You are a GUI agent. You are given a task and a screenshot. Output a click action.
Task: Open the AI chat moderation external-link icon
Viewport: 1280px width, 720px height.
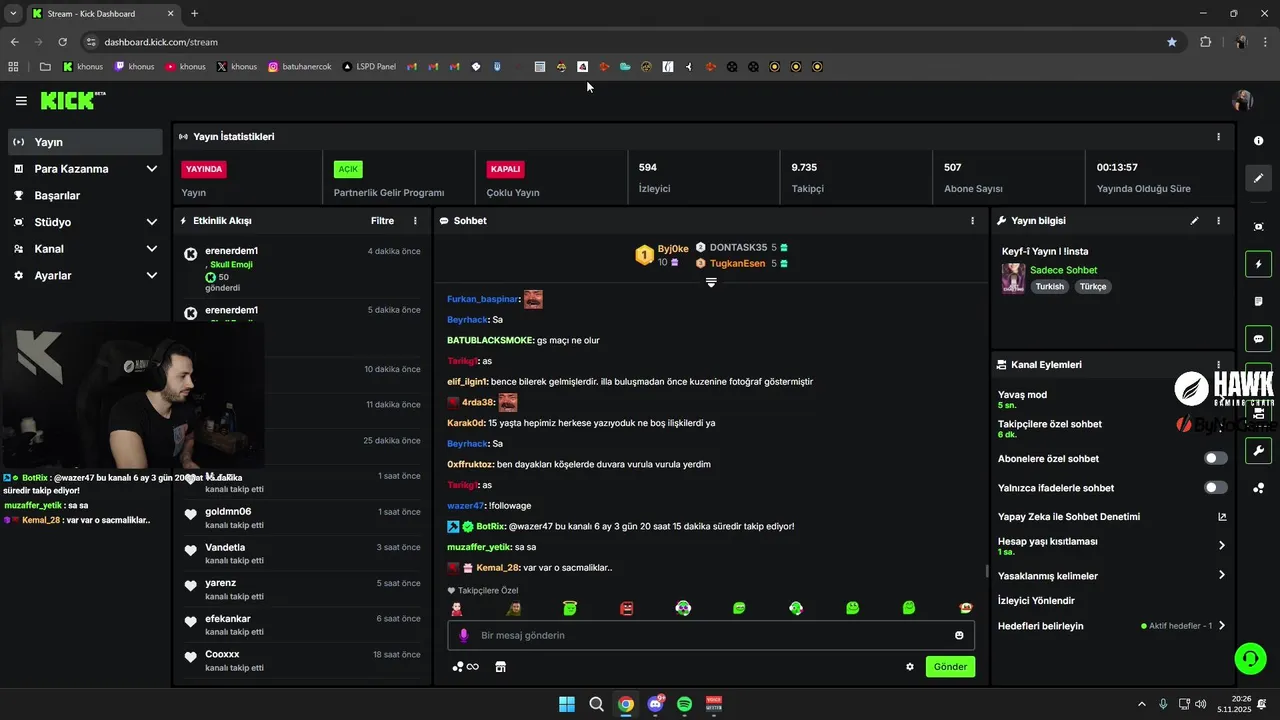(x=1221, y=517)
